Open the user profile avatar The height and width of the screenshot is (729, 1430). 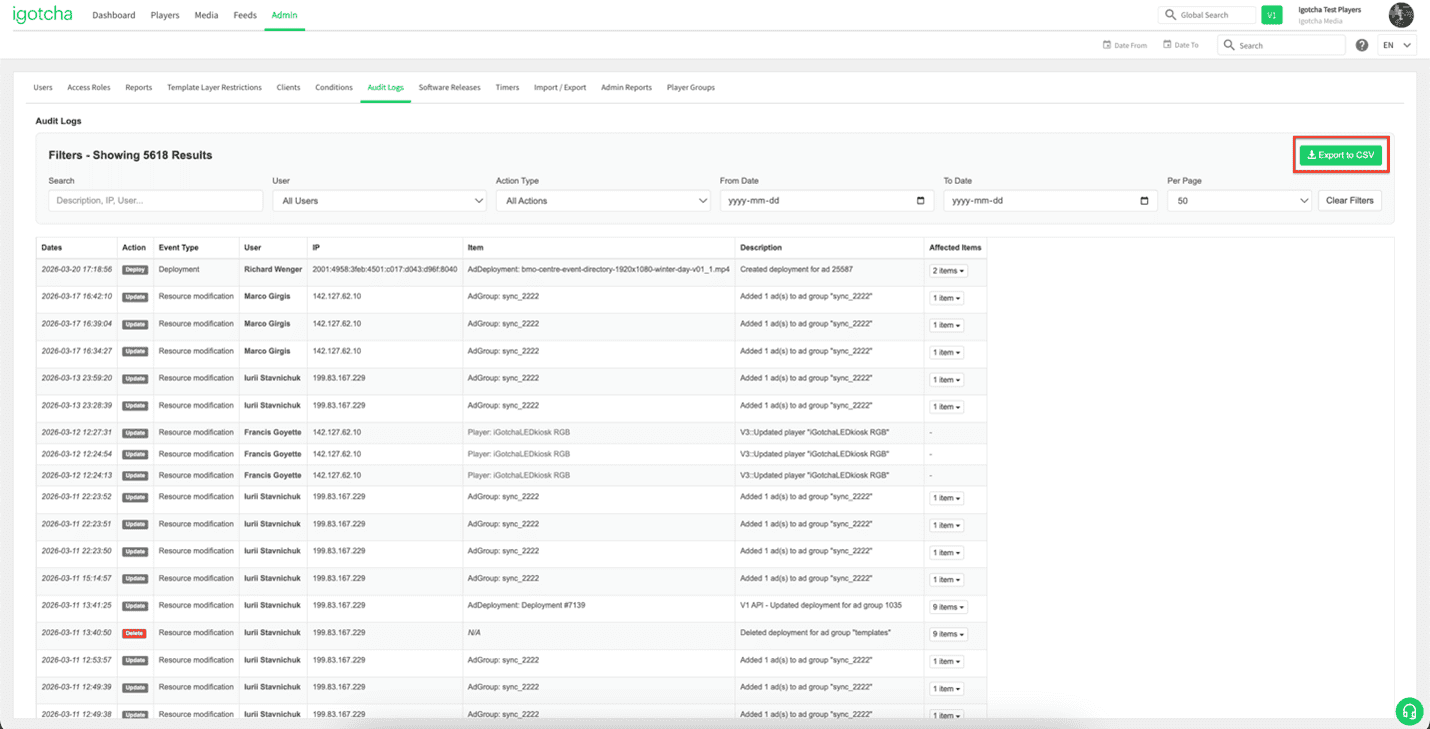click(x=1400, y=15)
